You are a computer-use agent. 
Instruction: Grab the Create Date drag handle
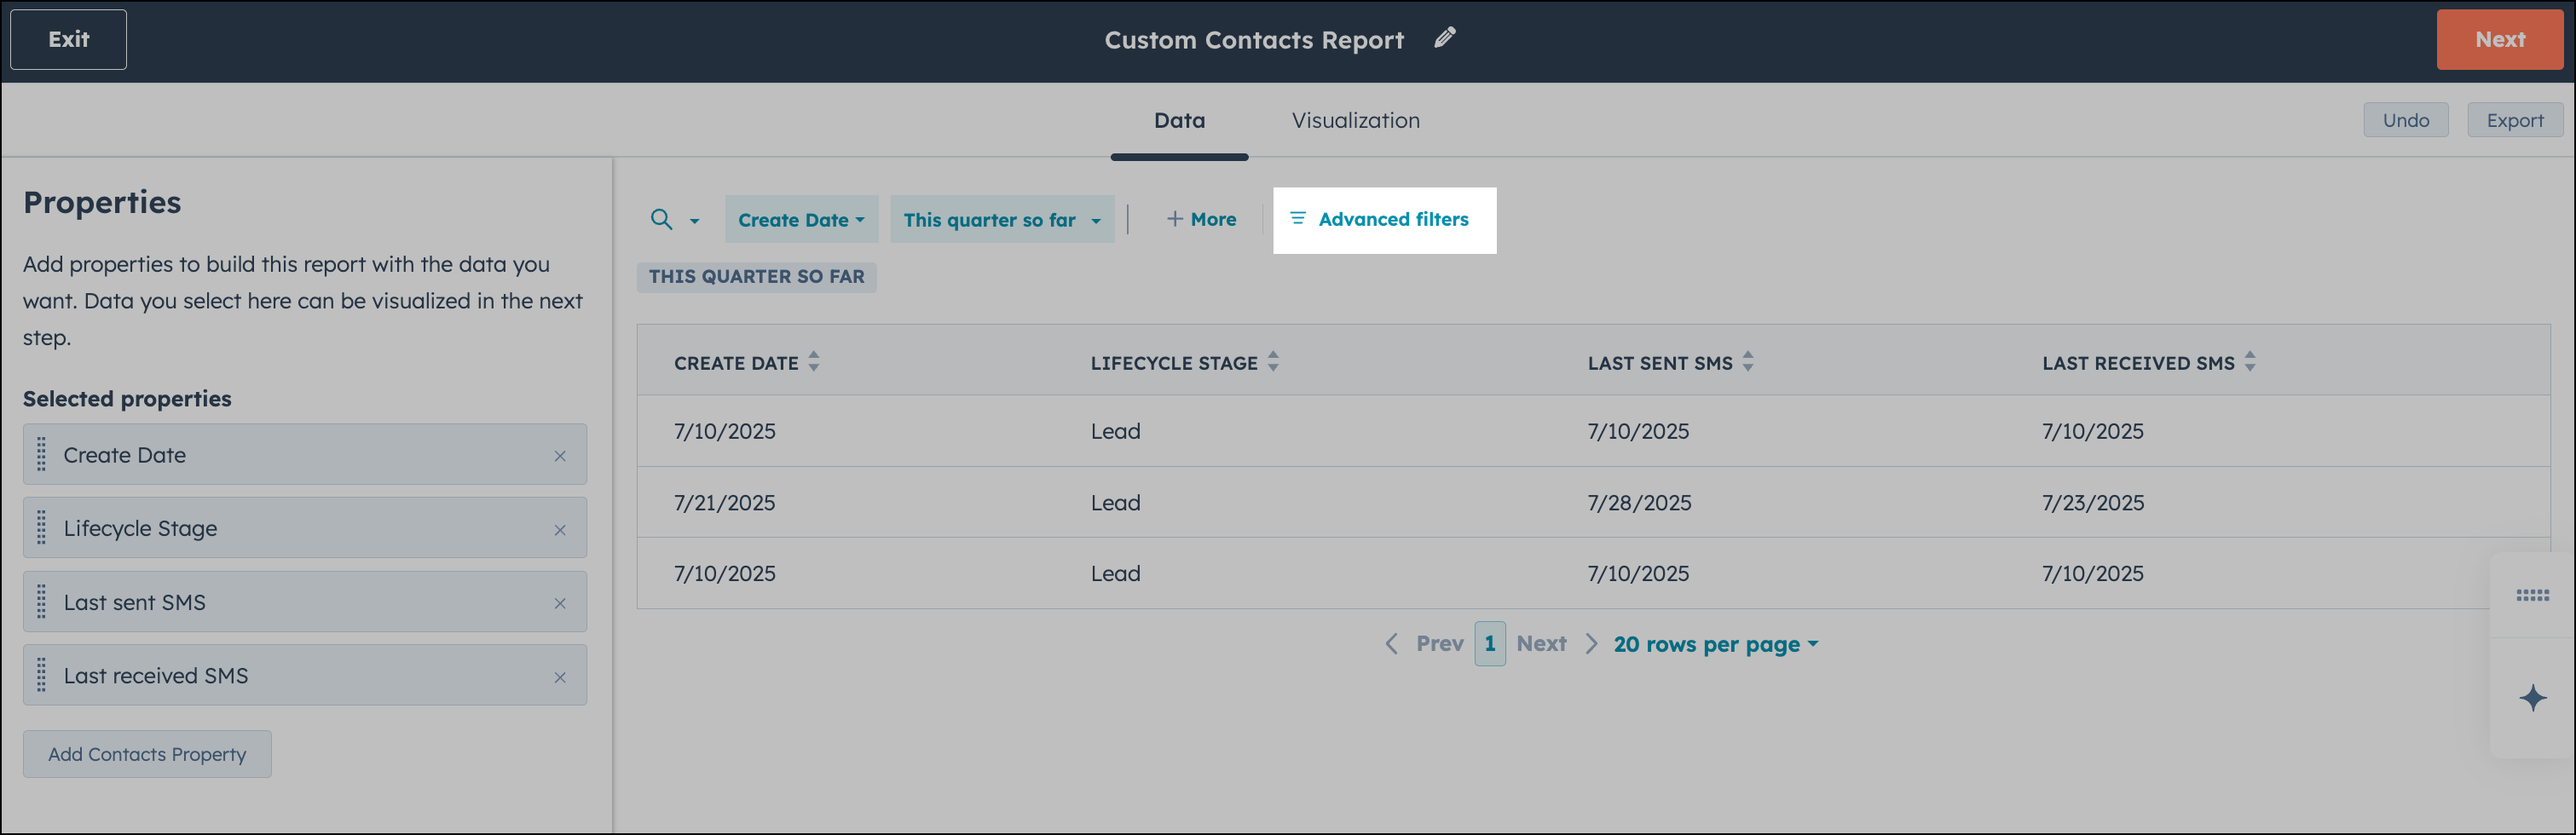tap(41, 454)
